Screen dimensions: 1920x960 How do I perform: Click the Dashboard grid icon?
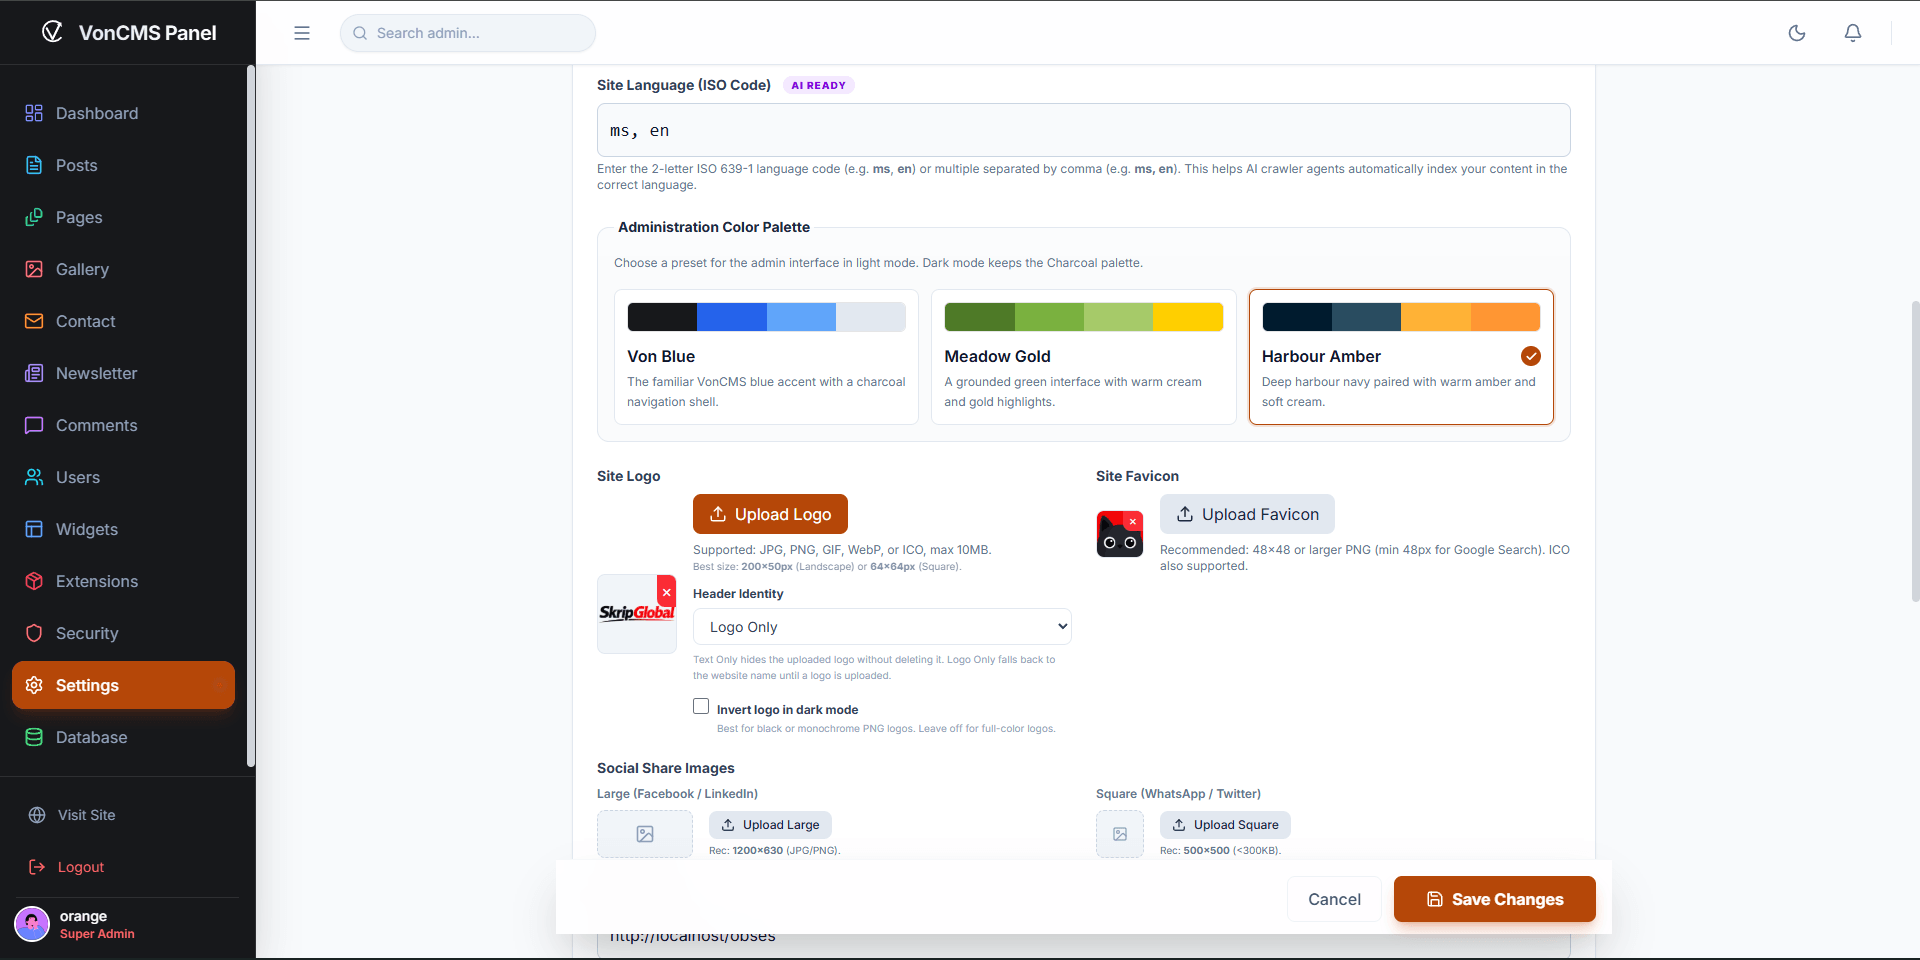pos(34,113)
